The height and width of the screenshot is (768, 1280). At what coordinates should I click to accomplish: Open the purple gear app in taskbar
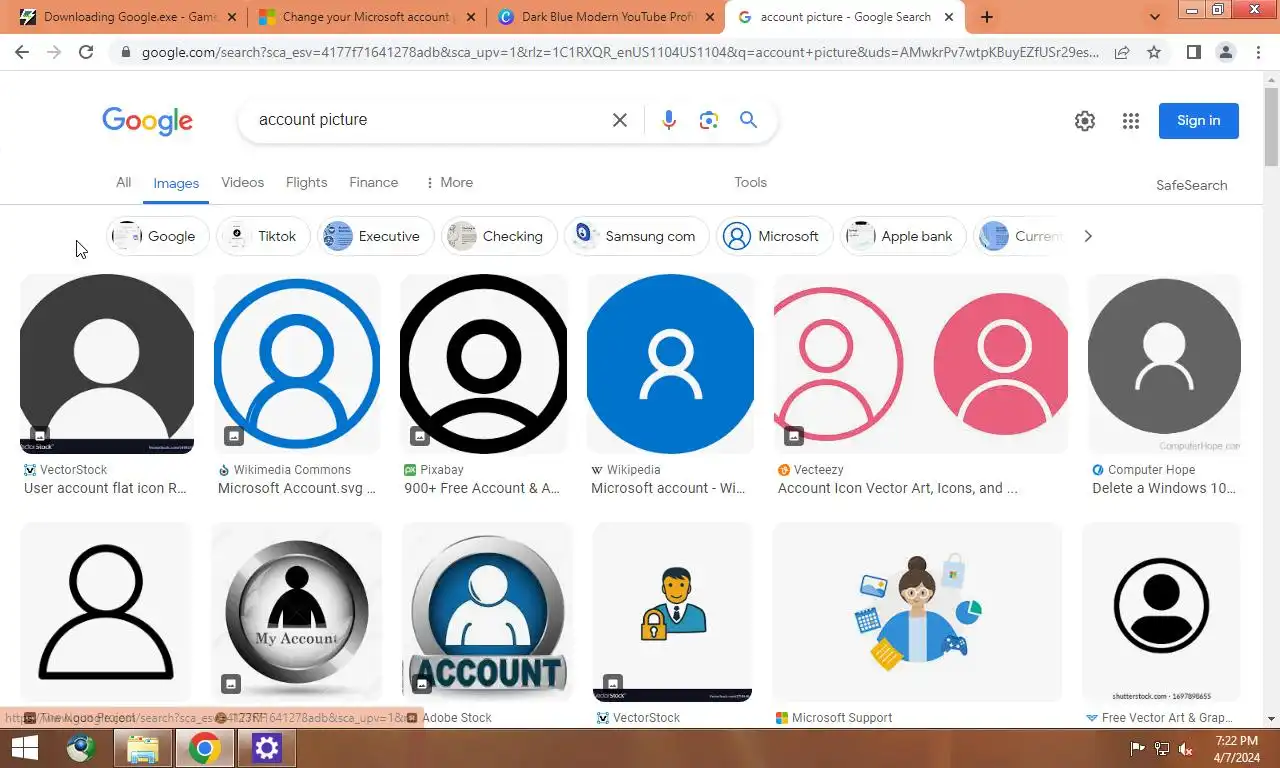pyautogui.click(x=267, y=748)
